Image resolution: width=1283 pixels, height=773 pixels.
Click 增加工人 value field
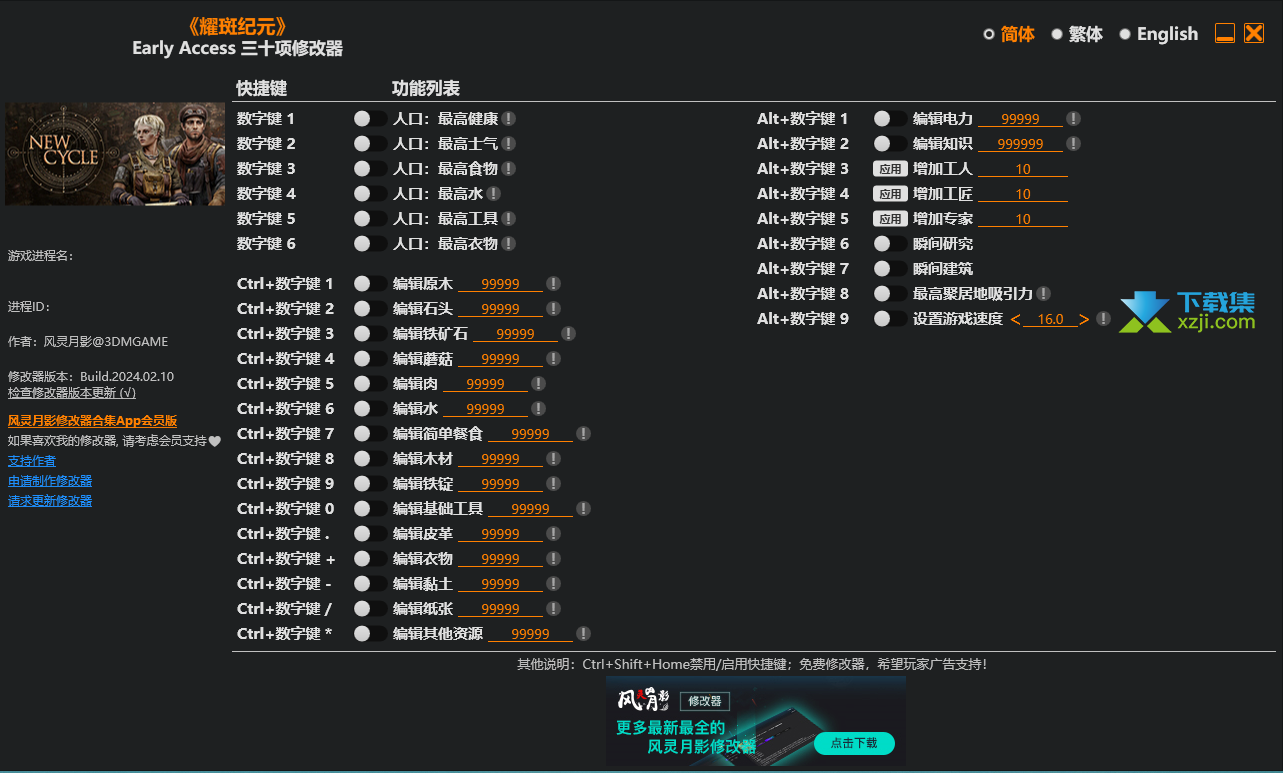1023,168
